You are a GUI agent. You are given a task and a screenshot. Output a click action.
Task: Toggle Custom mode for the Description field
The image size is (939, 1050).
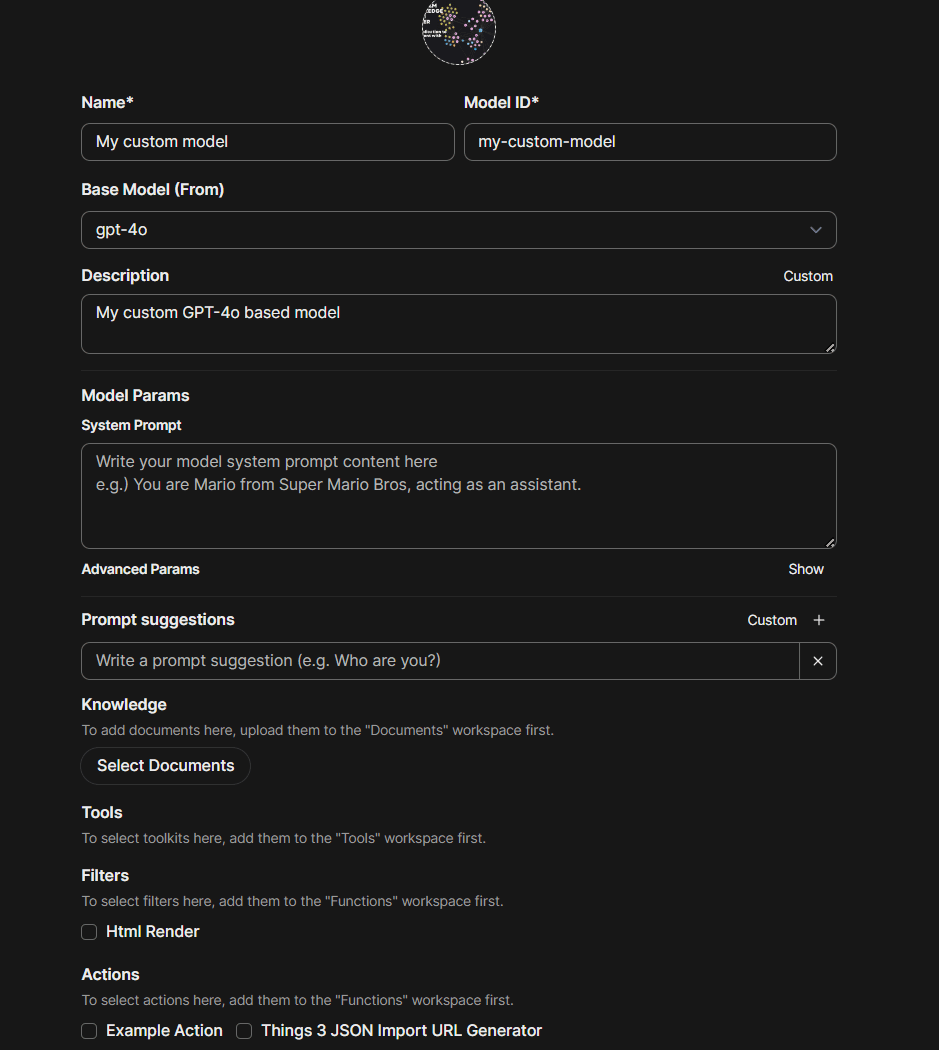coord(808,276)
